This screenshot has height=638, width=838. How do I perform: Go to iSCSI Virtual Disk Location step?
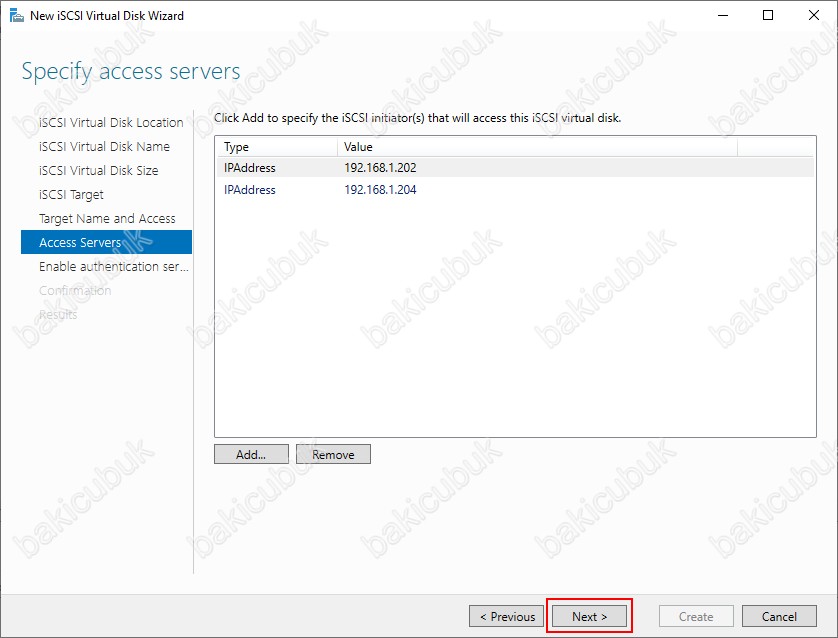(x=111, y=122)
